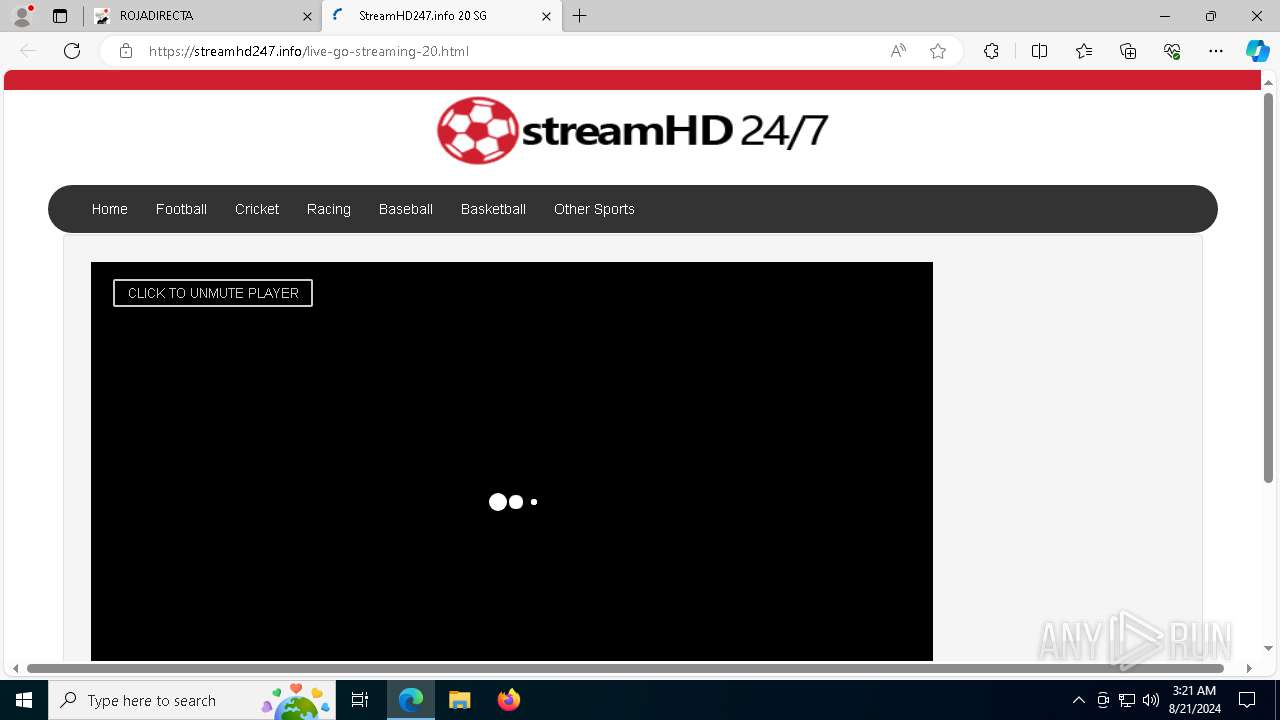Open Browser essentials
1280x720 pixels.
(1172, 51)
